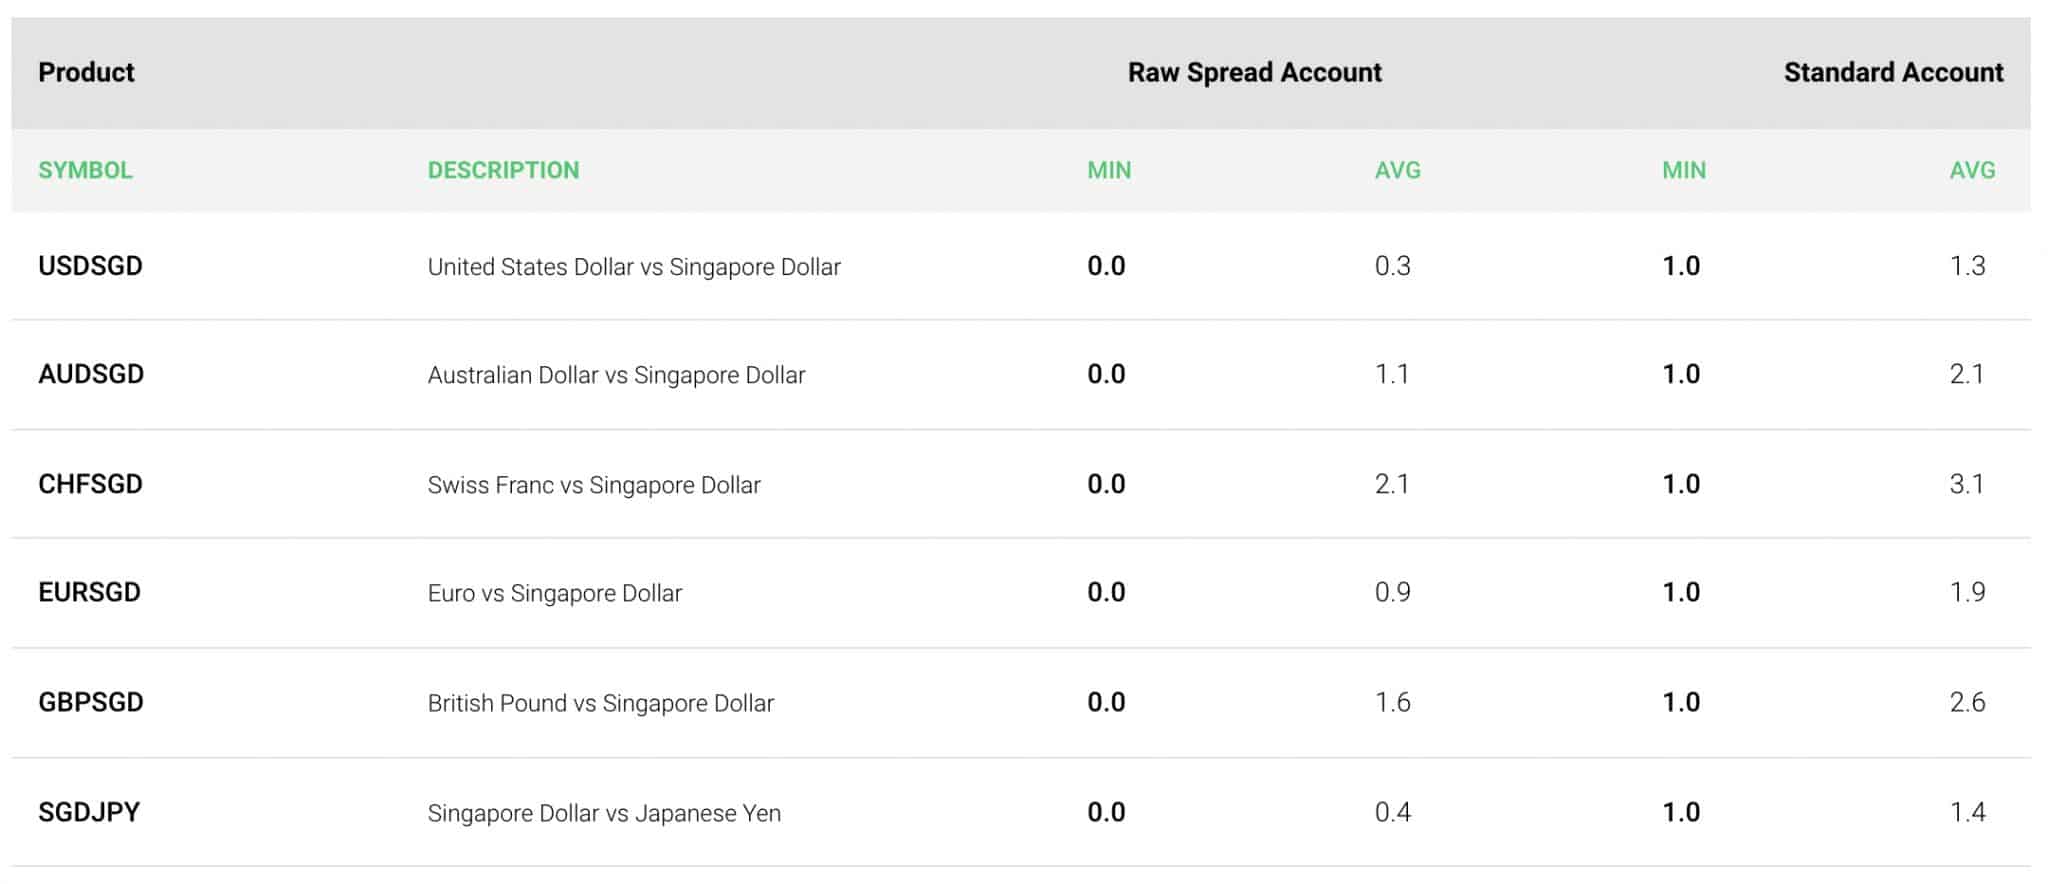2048x884 pixels.
Task: Select British Pound vs Singapore Dollar description
Action: click(601, 703)
